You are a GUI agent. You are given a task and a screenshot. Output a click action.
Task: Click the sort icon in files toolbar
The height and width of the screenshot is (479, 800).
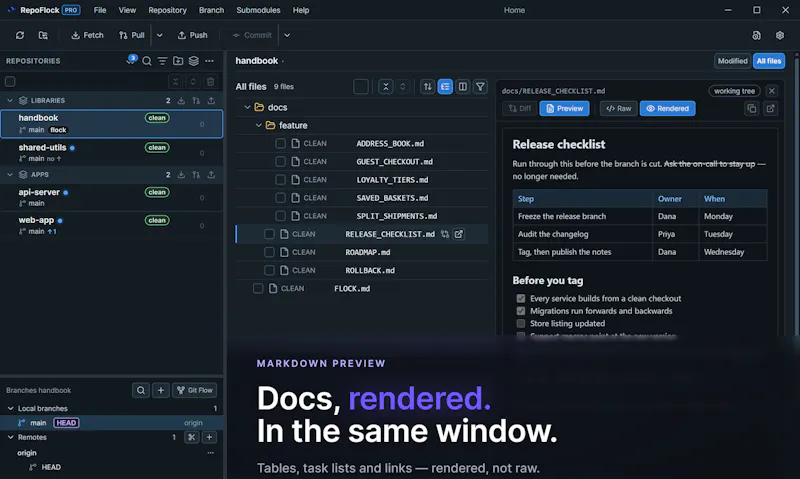428,87
